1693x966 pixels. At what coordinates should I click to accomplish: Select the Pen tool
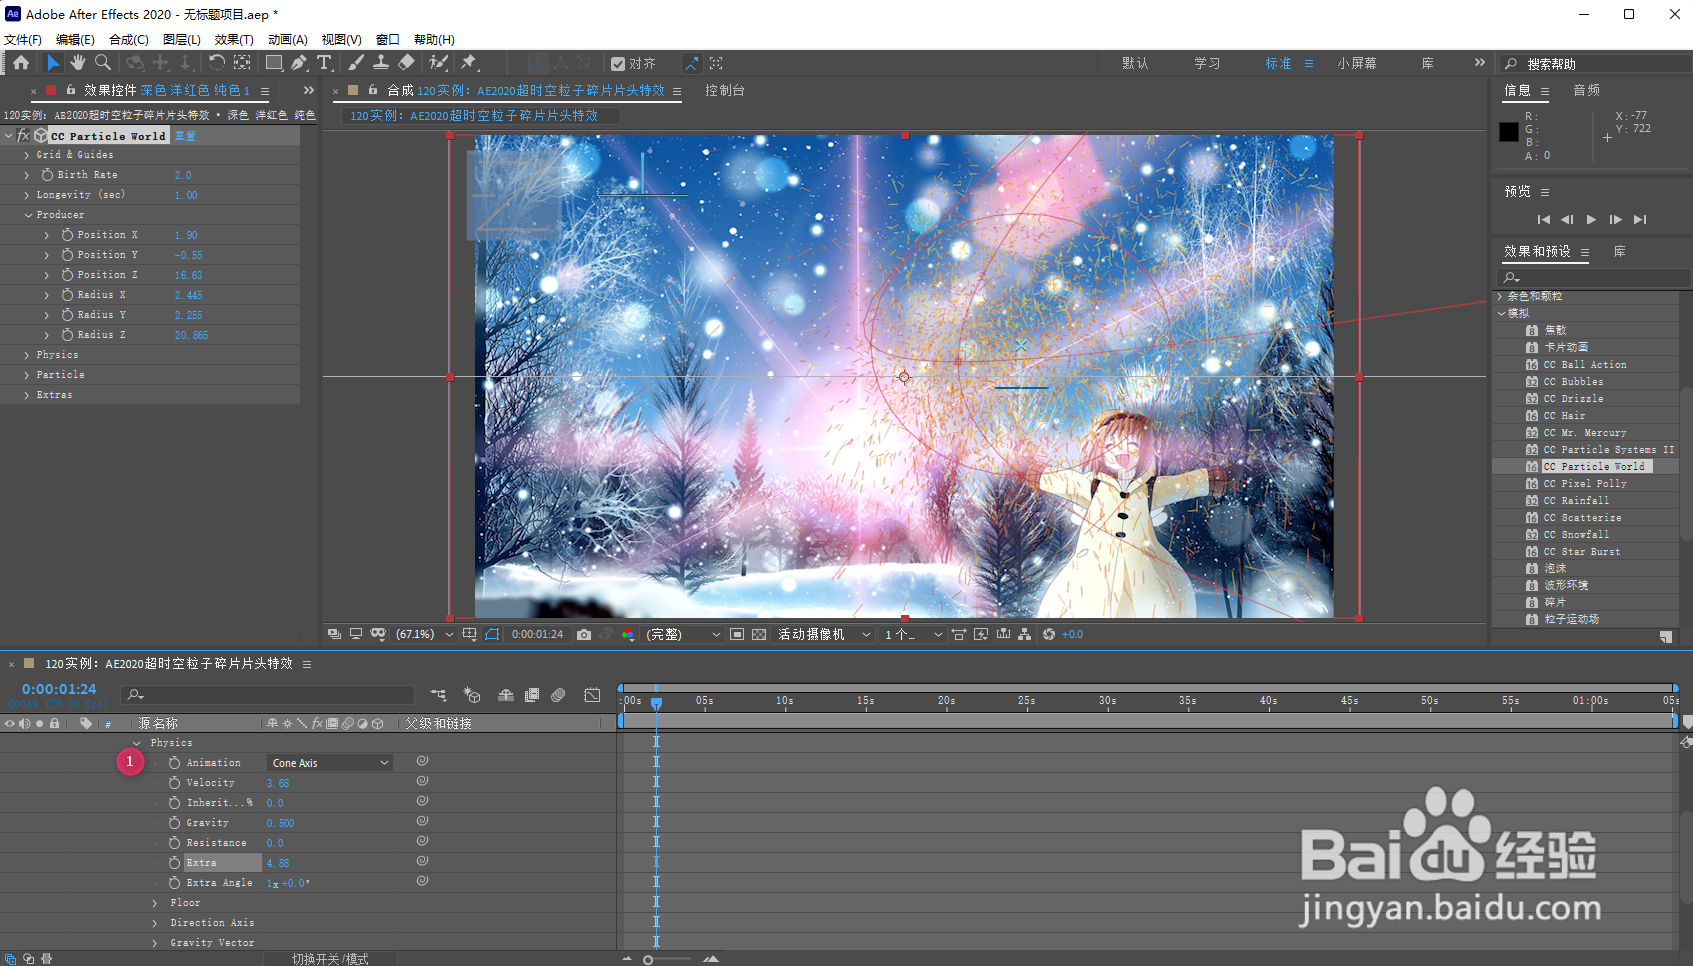pos(299,63)
